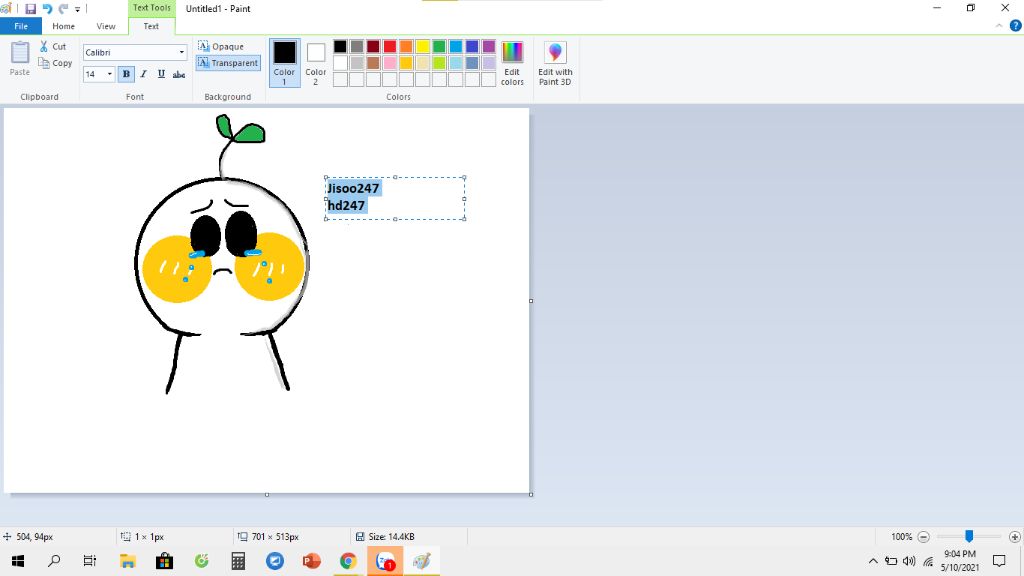Image resolution: width=1024 pixels, height=576 pixels.
Task: Open the volume control in system tray
Action: [x=909, y=561]
